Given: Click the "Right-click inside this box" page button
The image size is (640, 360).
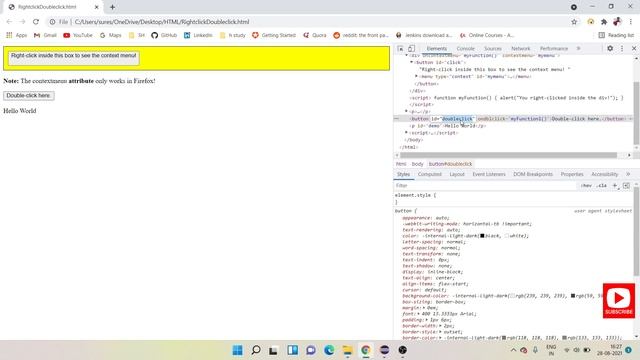Looking at the screenshot, I should click(x=73, y=58).
